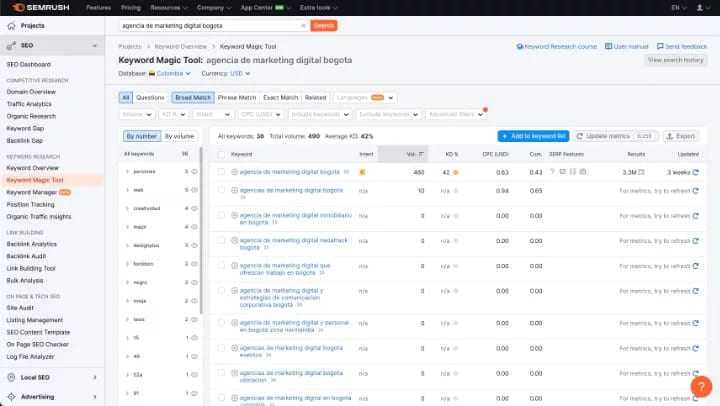
Task: Expand the 'personas' keyword group
Action: pyautogui.click(x=127, y=171)
